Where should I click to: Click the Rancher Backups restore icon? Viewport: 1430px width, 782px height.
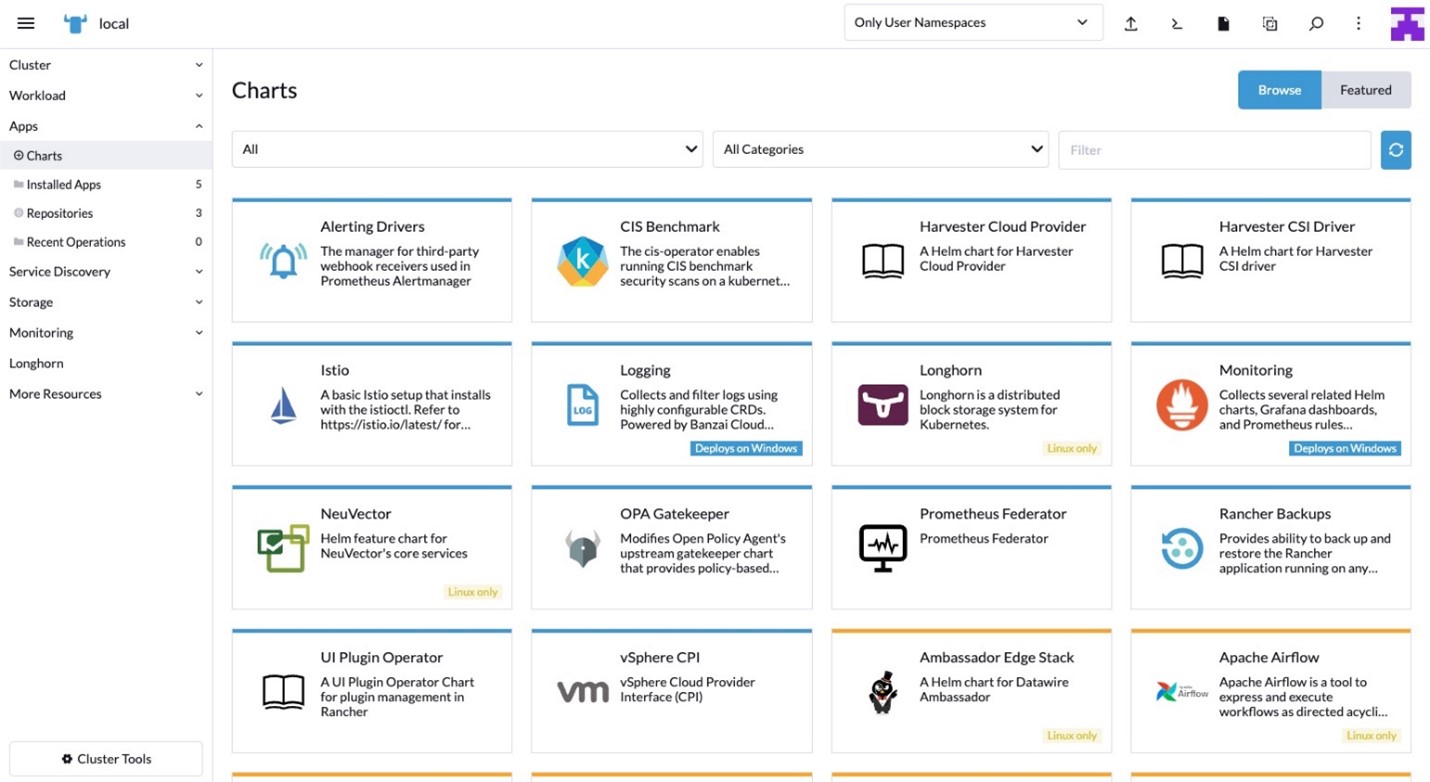click(x=1182, y=548)
